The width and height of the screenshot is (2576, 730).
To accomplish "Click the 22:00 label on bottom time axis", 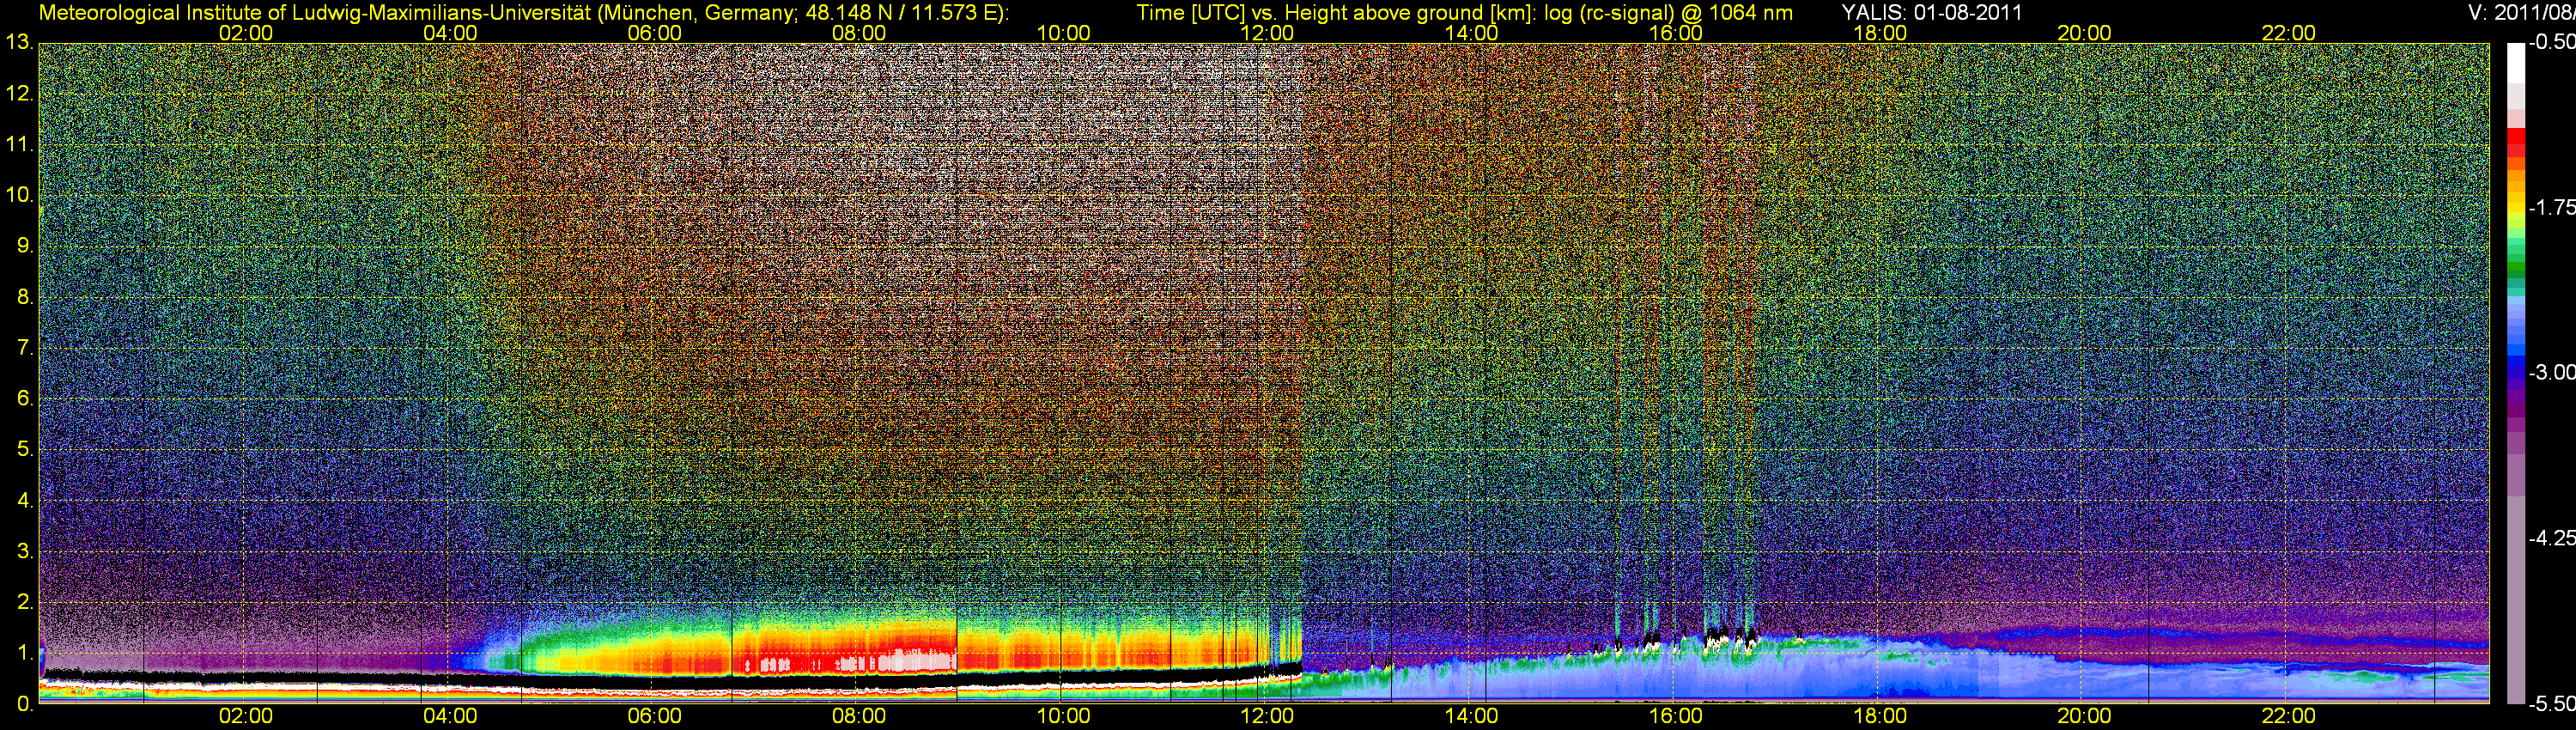I will [2288, 716].
